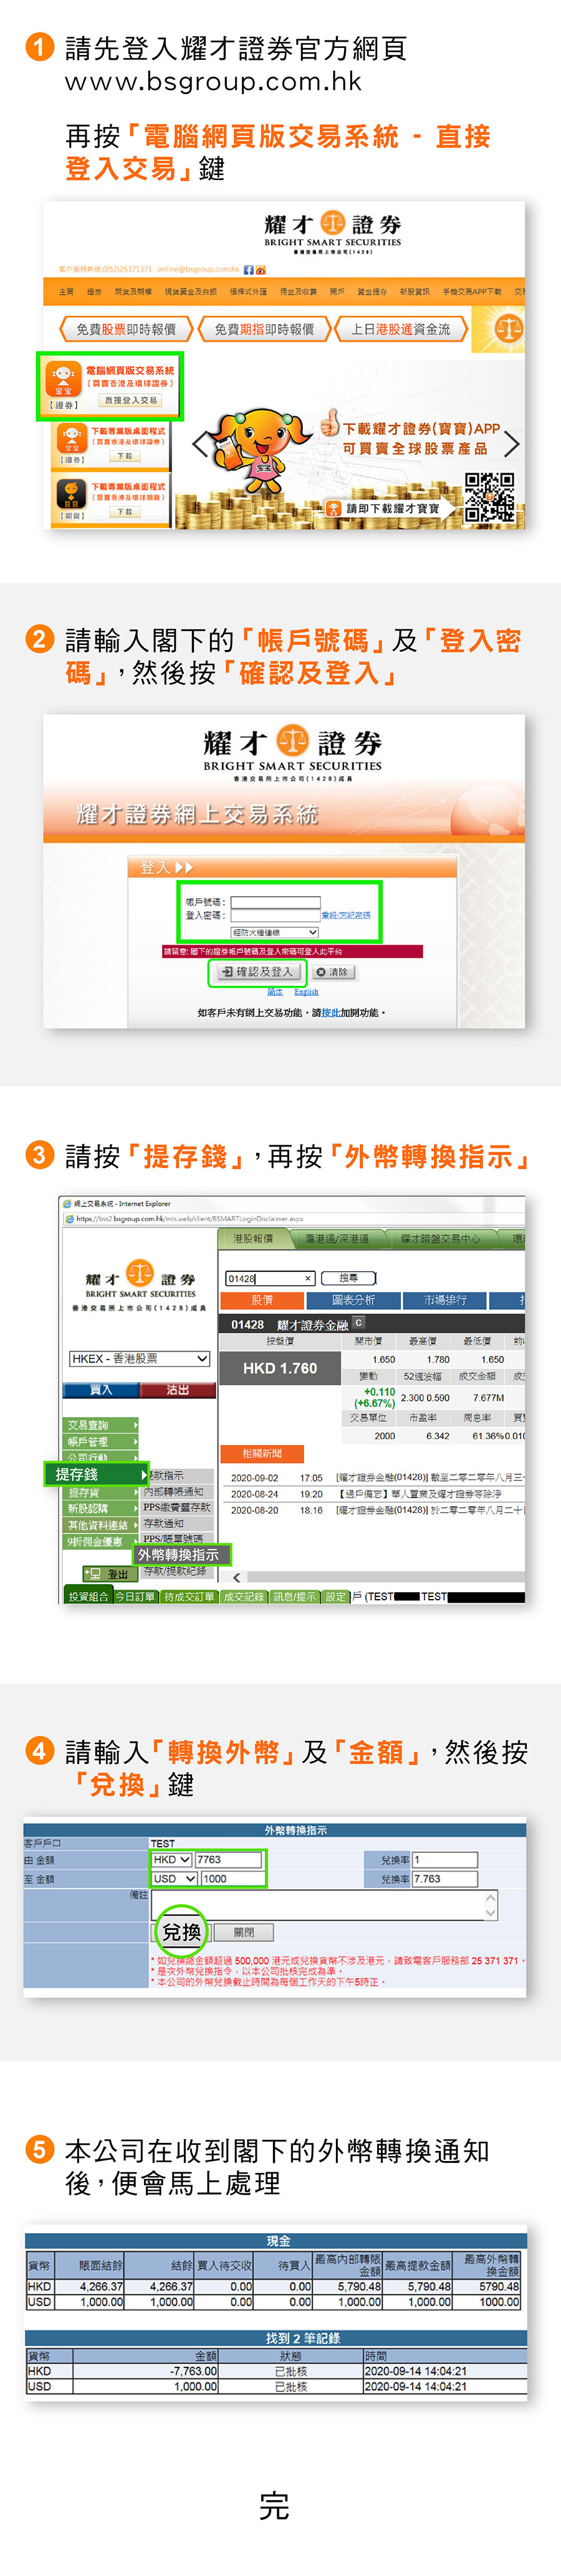Click the Facebook icon in site header
Screen dimensions: 561x2576
[249, 269]
